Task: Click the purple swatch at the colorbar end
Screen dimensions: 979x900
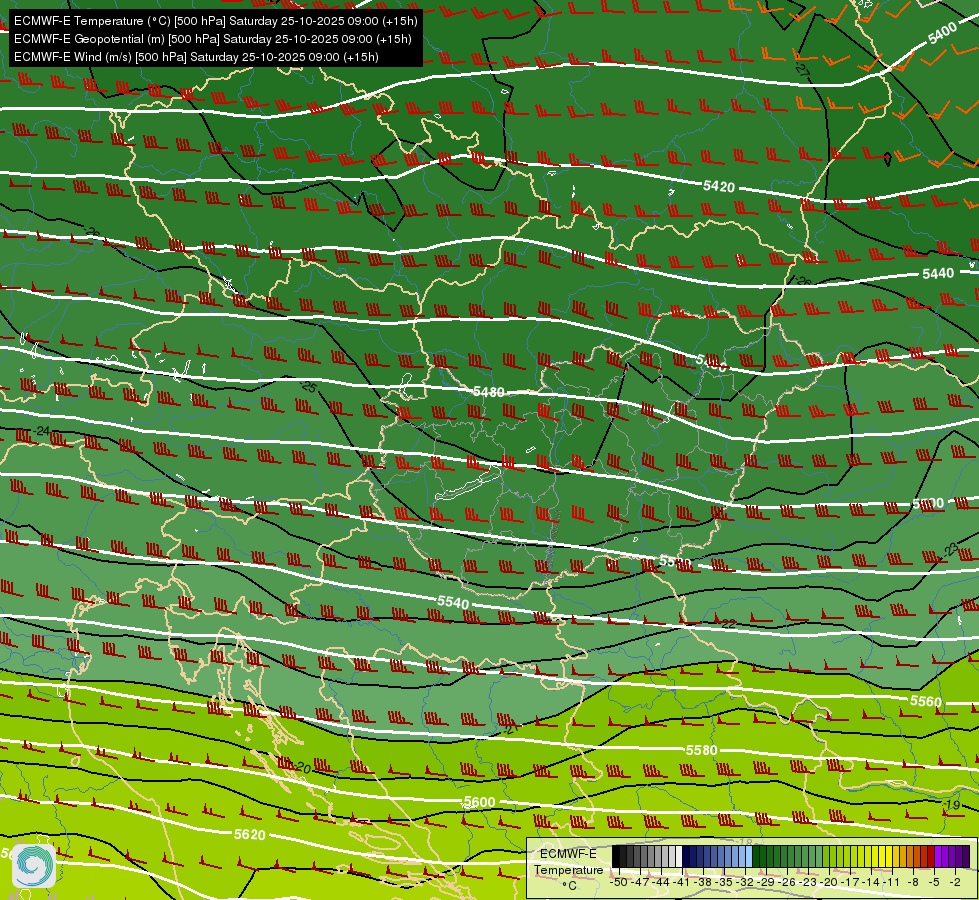Action: pyautogui.click(x=967, y=856)
